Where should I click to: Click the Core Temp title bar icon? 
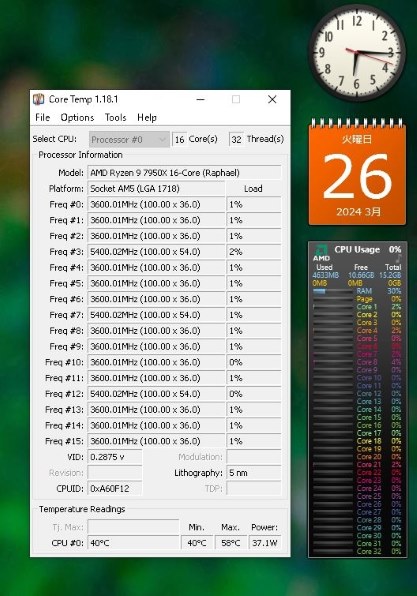point(39,100)
